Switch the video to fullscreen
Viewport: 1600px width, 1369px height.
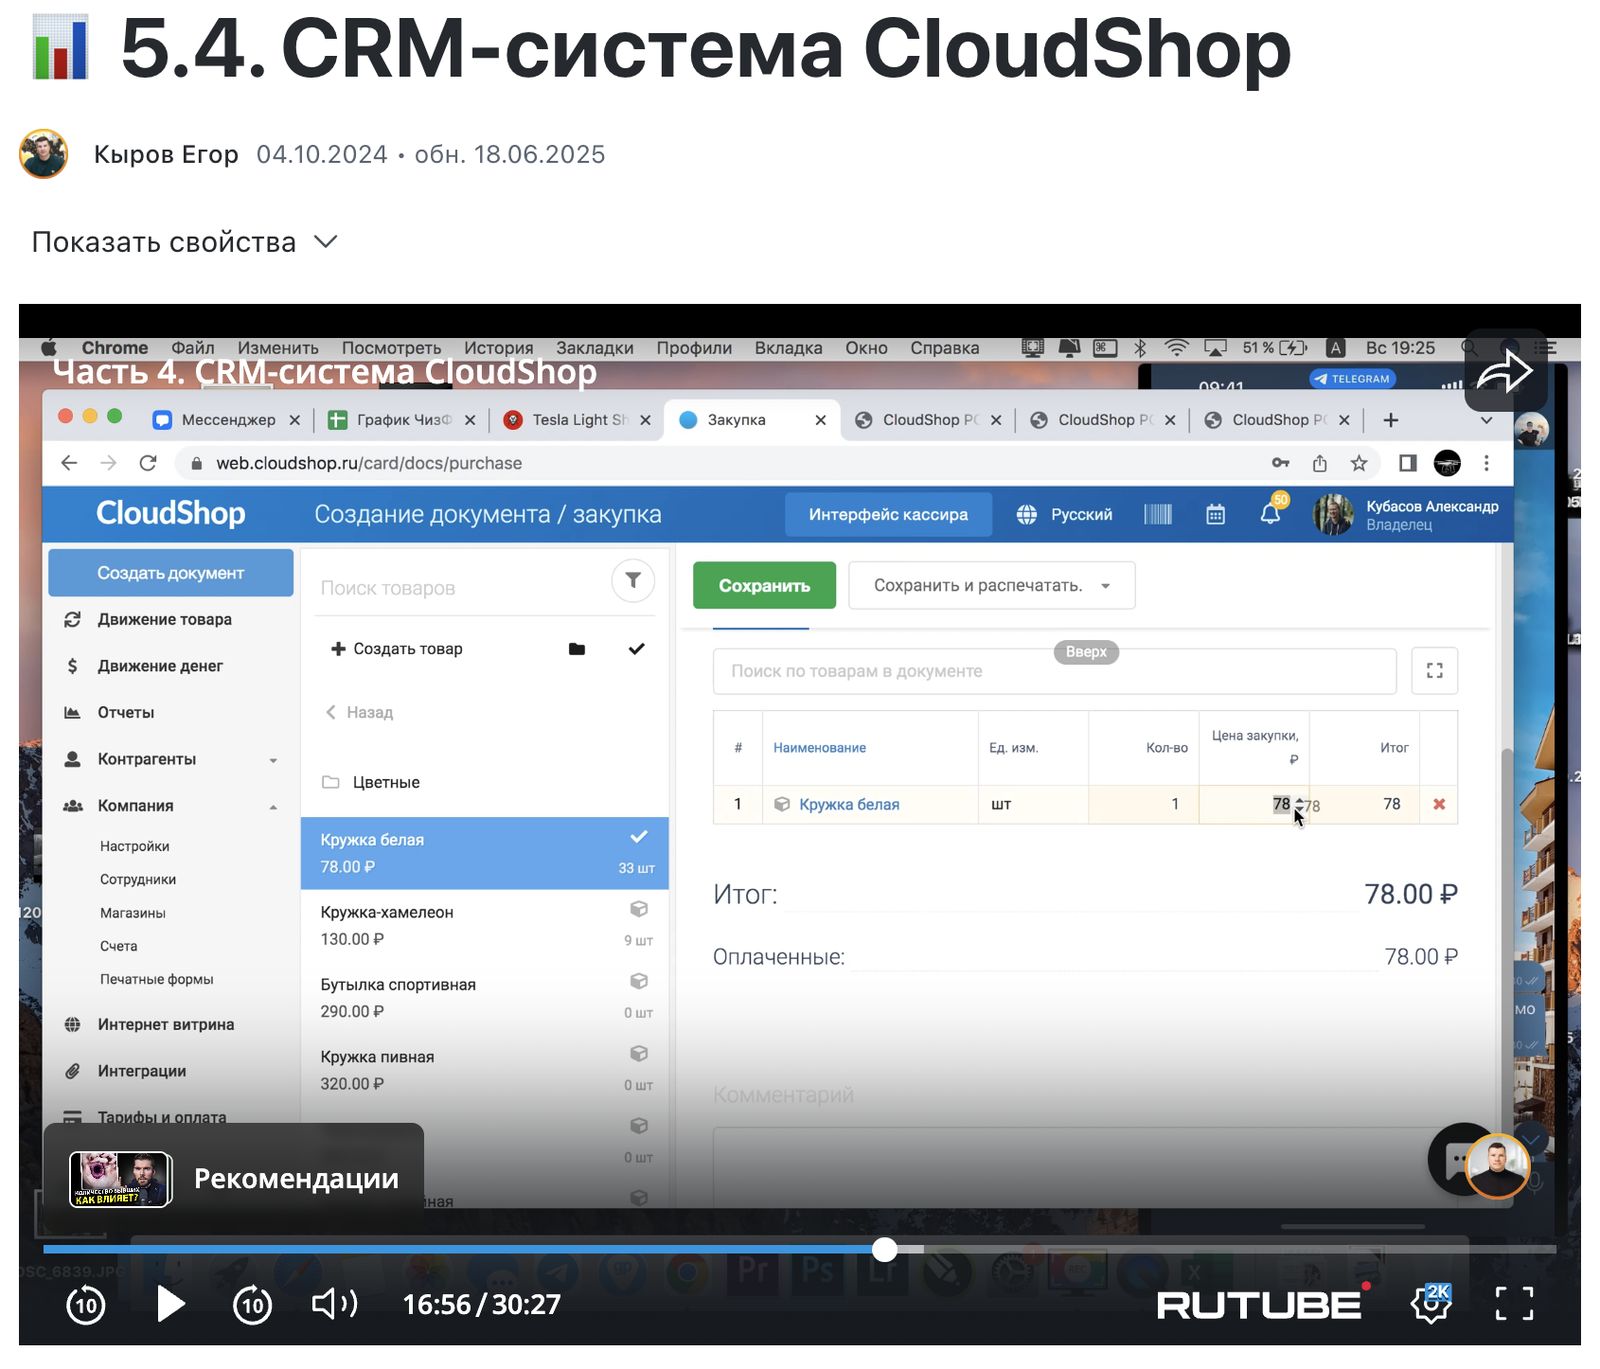tap(1514, 1304)
